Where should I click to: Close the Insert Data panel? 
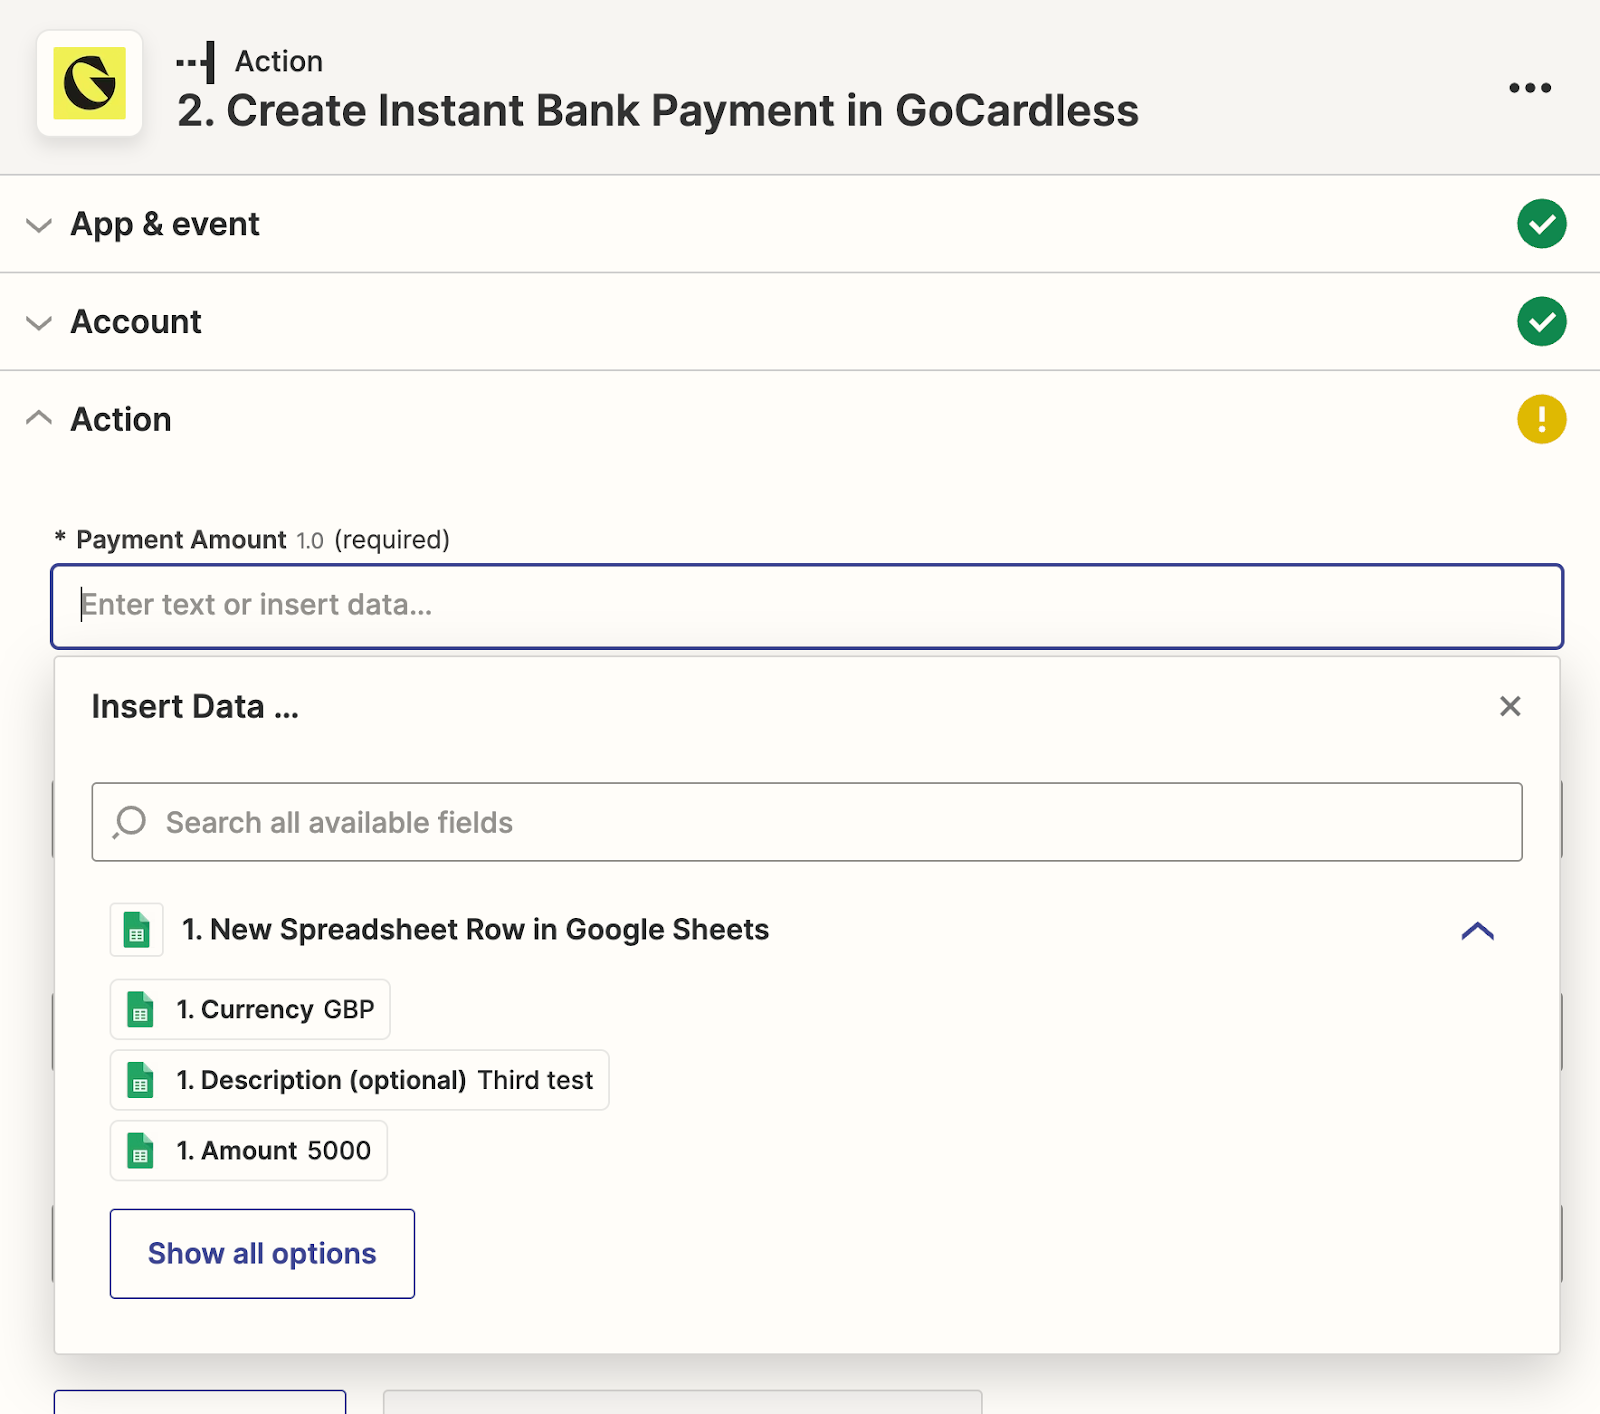(1509, 707)
